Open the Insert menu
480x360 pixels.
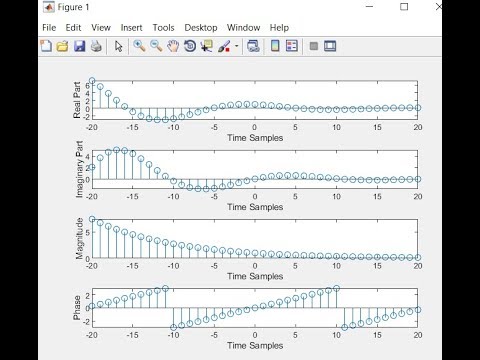pos(131,28)
